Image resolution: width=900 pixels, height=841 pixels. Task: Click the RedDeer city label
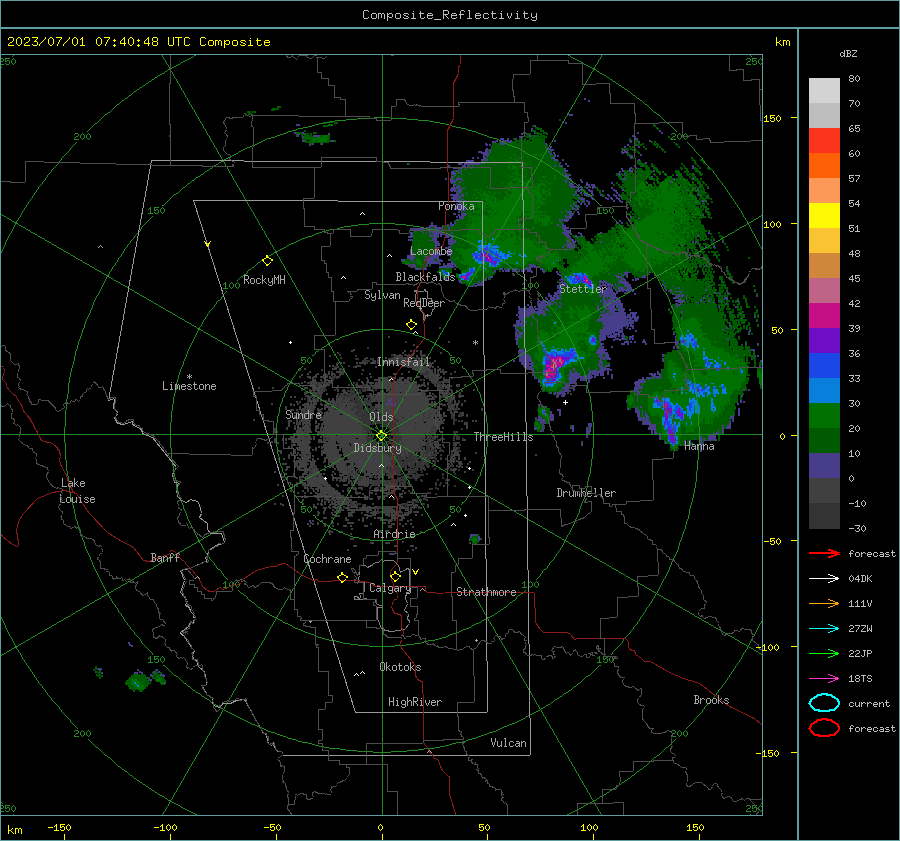coord(424,303)
